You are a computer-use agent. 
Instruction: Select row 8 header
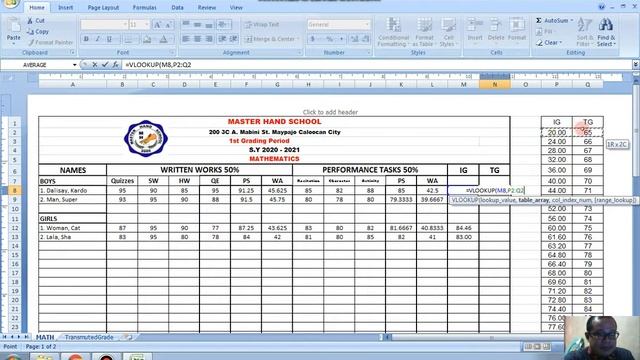(15, 190)
